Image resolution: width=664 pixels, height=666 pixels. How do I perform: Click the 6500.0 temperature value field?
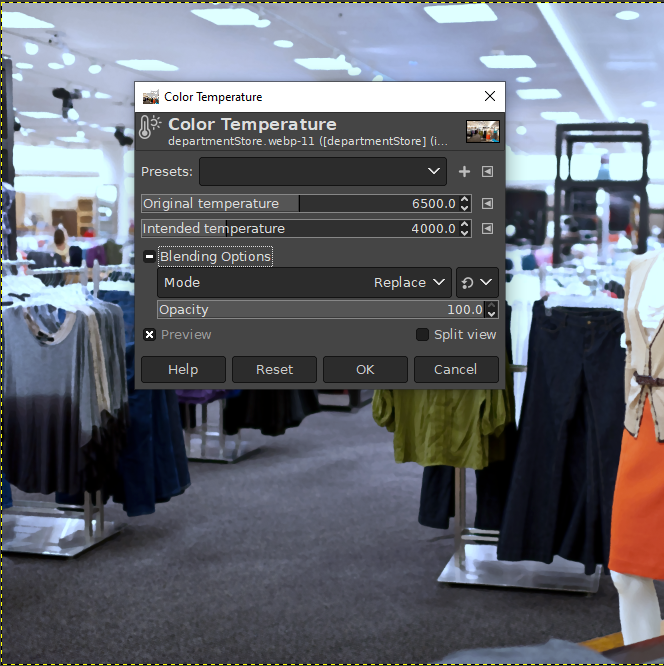[x=434, y=203]
